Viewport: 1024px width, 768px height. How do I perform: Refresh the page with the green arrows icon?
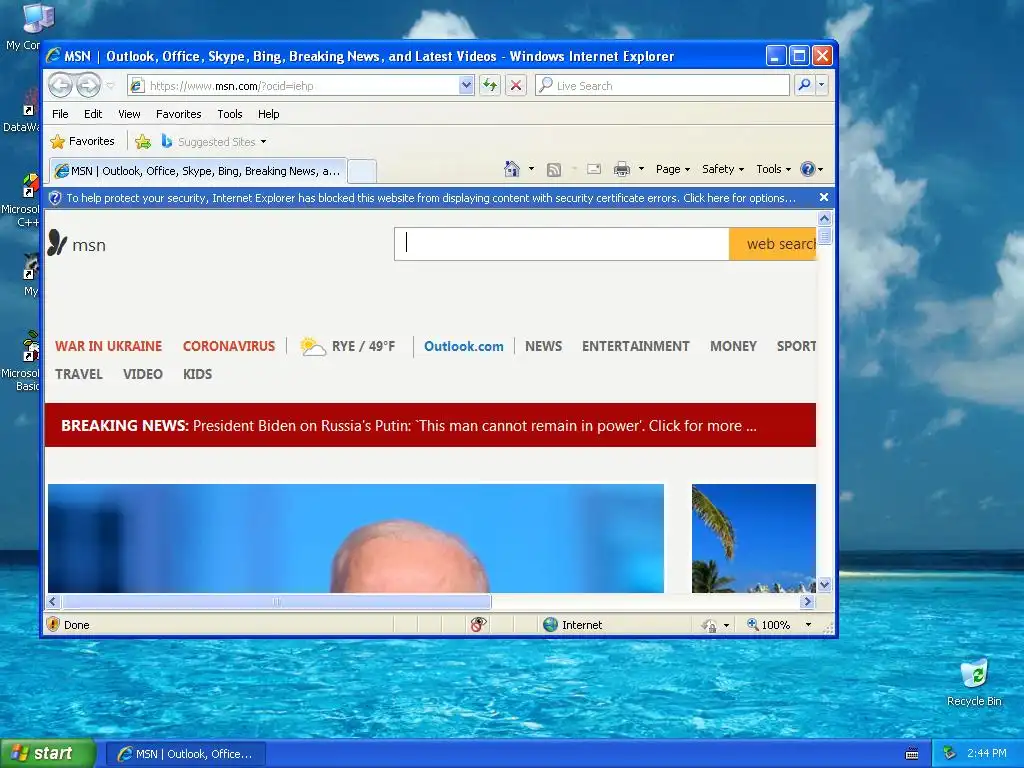[x=490, y=85]
